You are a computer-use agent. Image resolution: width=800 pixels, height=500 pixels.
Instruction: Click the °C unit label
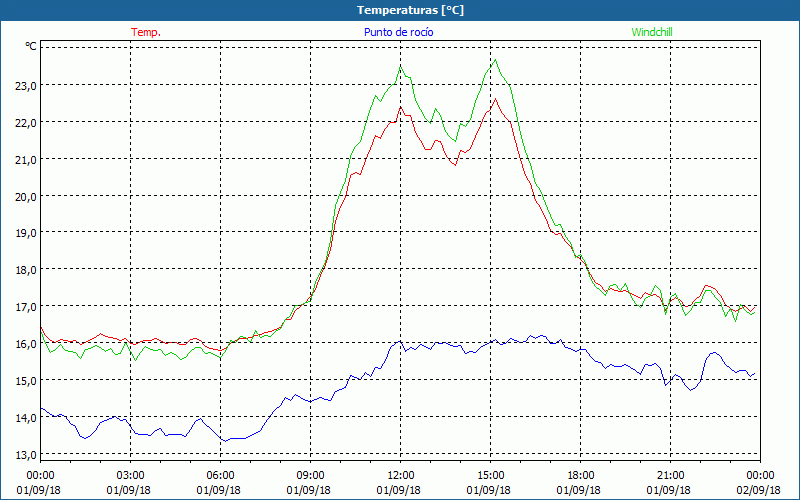click(x=31, y=46)
